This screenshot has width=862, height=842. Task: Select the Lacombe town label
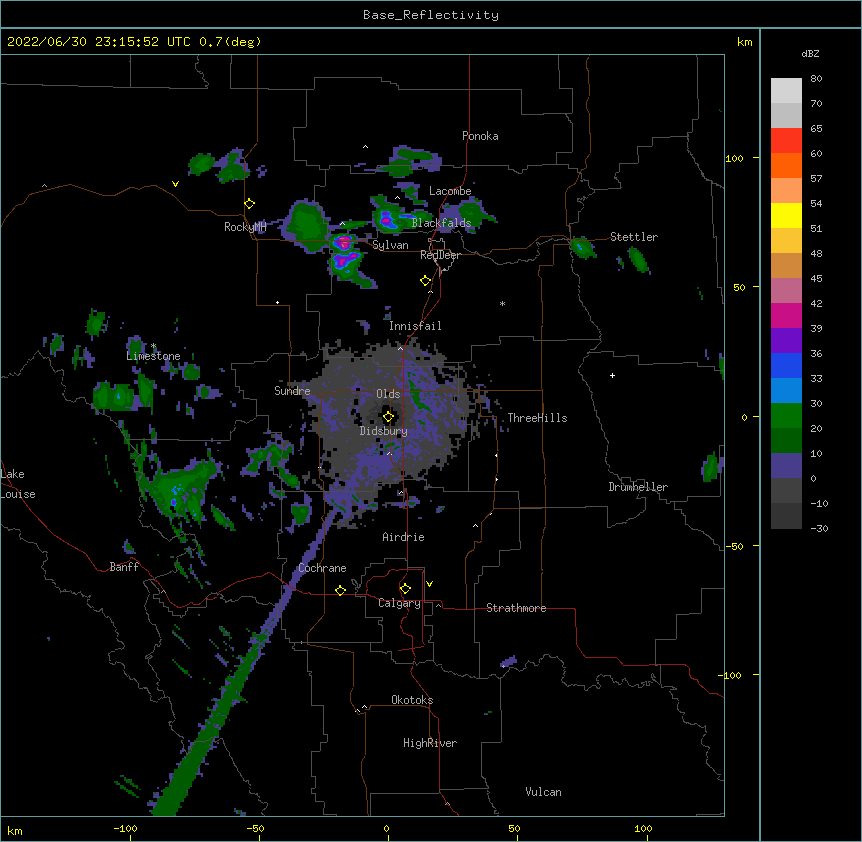(x=450, y=191)
